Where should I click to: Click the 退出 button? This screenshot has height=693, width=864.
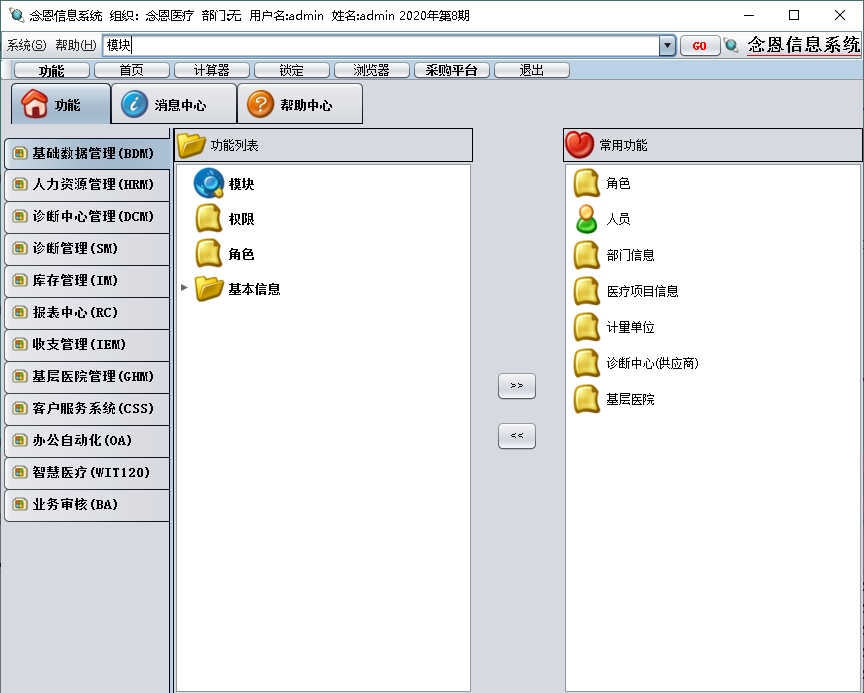point(531,69)
